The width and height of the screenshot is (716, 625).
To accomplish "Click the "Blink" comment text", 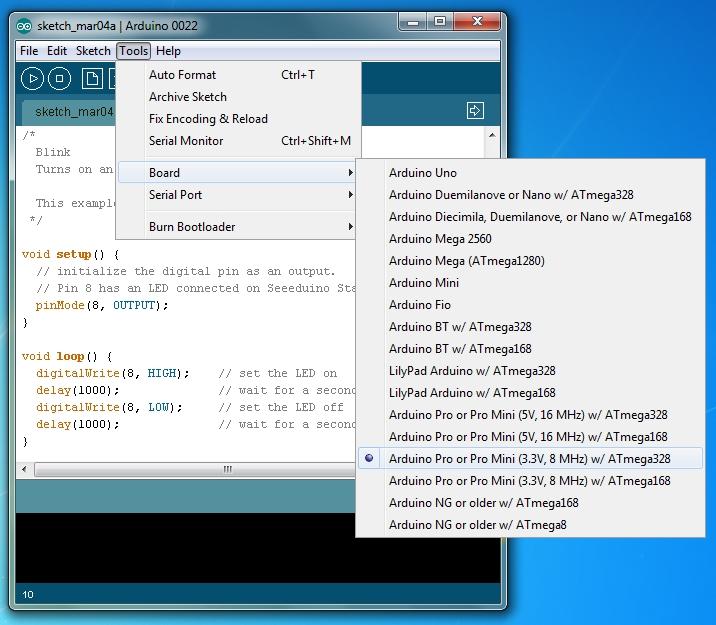I will click(x=53, y=152).
